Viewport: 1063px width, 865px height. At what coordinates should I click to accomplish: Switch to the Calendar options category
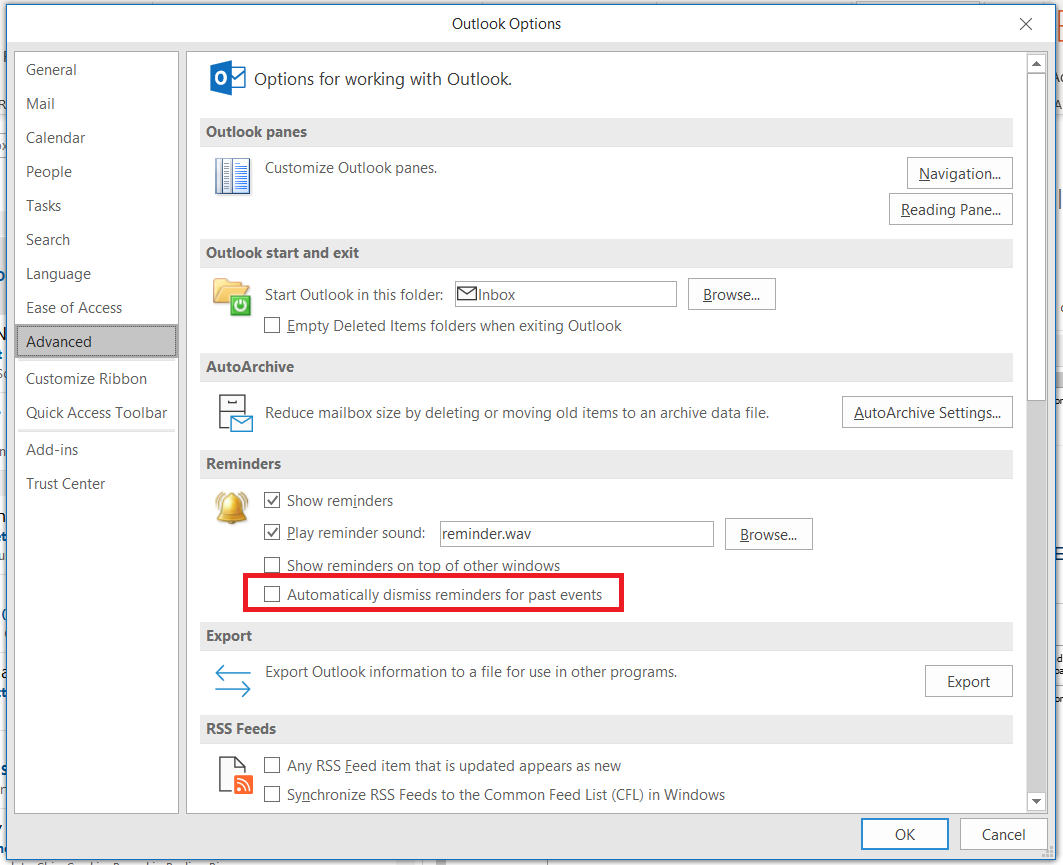96,138
